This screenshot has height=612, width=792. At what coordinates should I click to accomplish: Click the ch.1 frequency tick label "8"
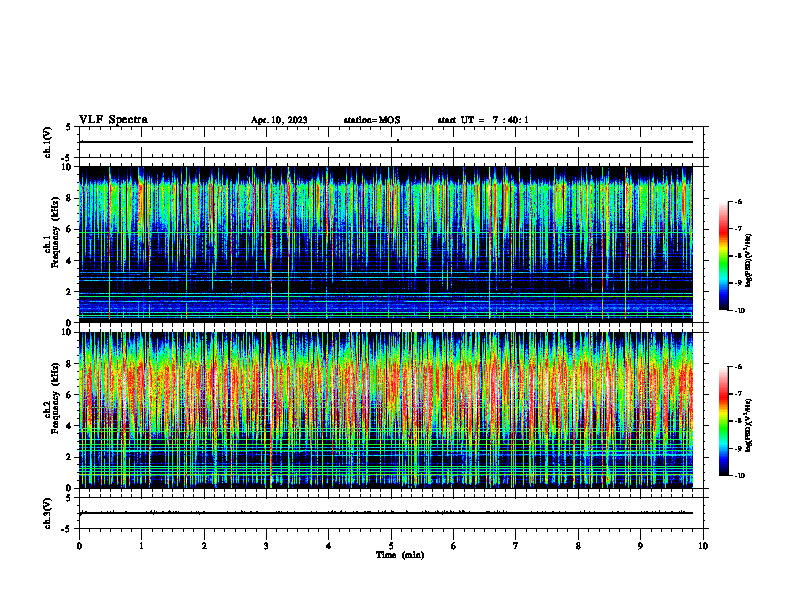point(71,198)
